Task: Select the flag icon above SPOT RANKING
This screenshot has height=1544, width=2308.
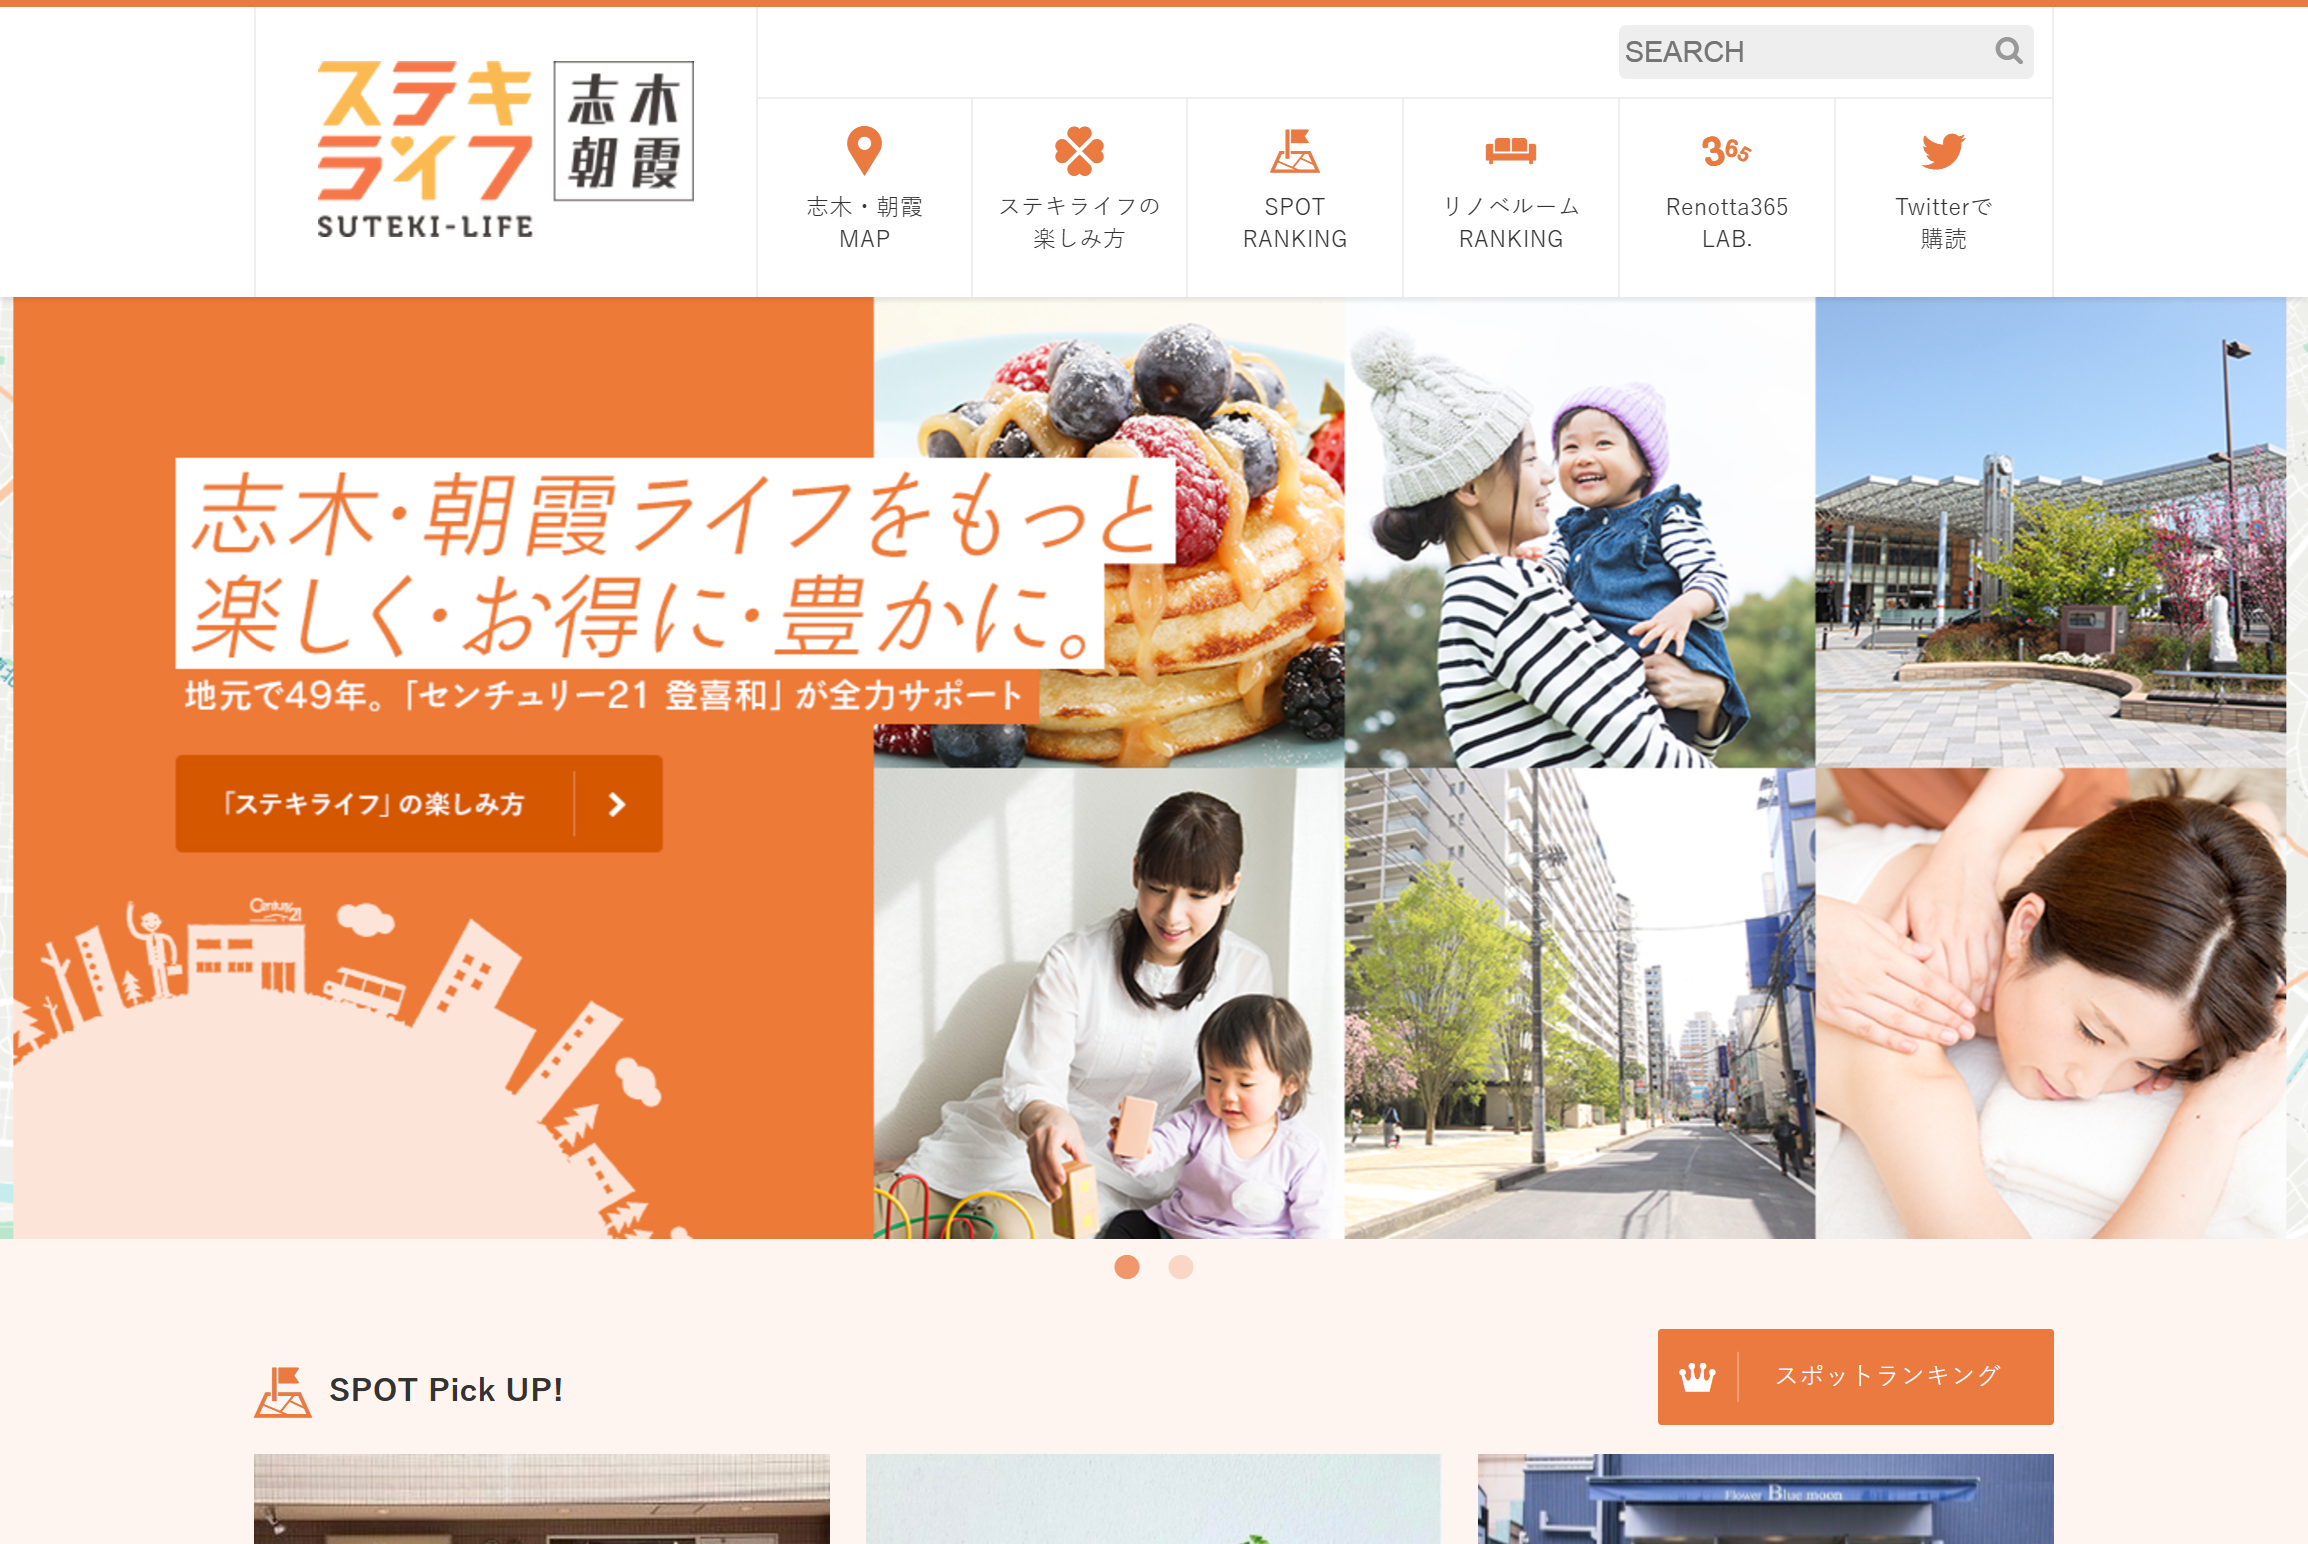Action: [x=1294, y=151]
